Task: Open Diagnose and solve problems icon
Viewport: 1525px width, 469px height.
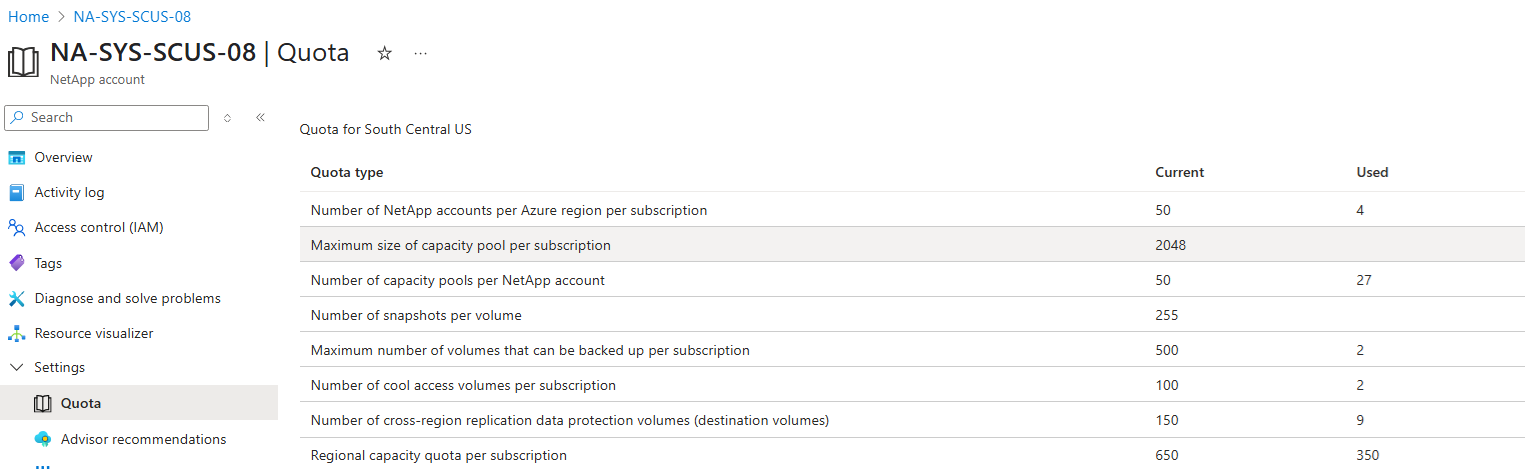Action: tap(16, 298)
